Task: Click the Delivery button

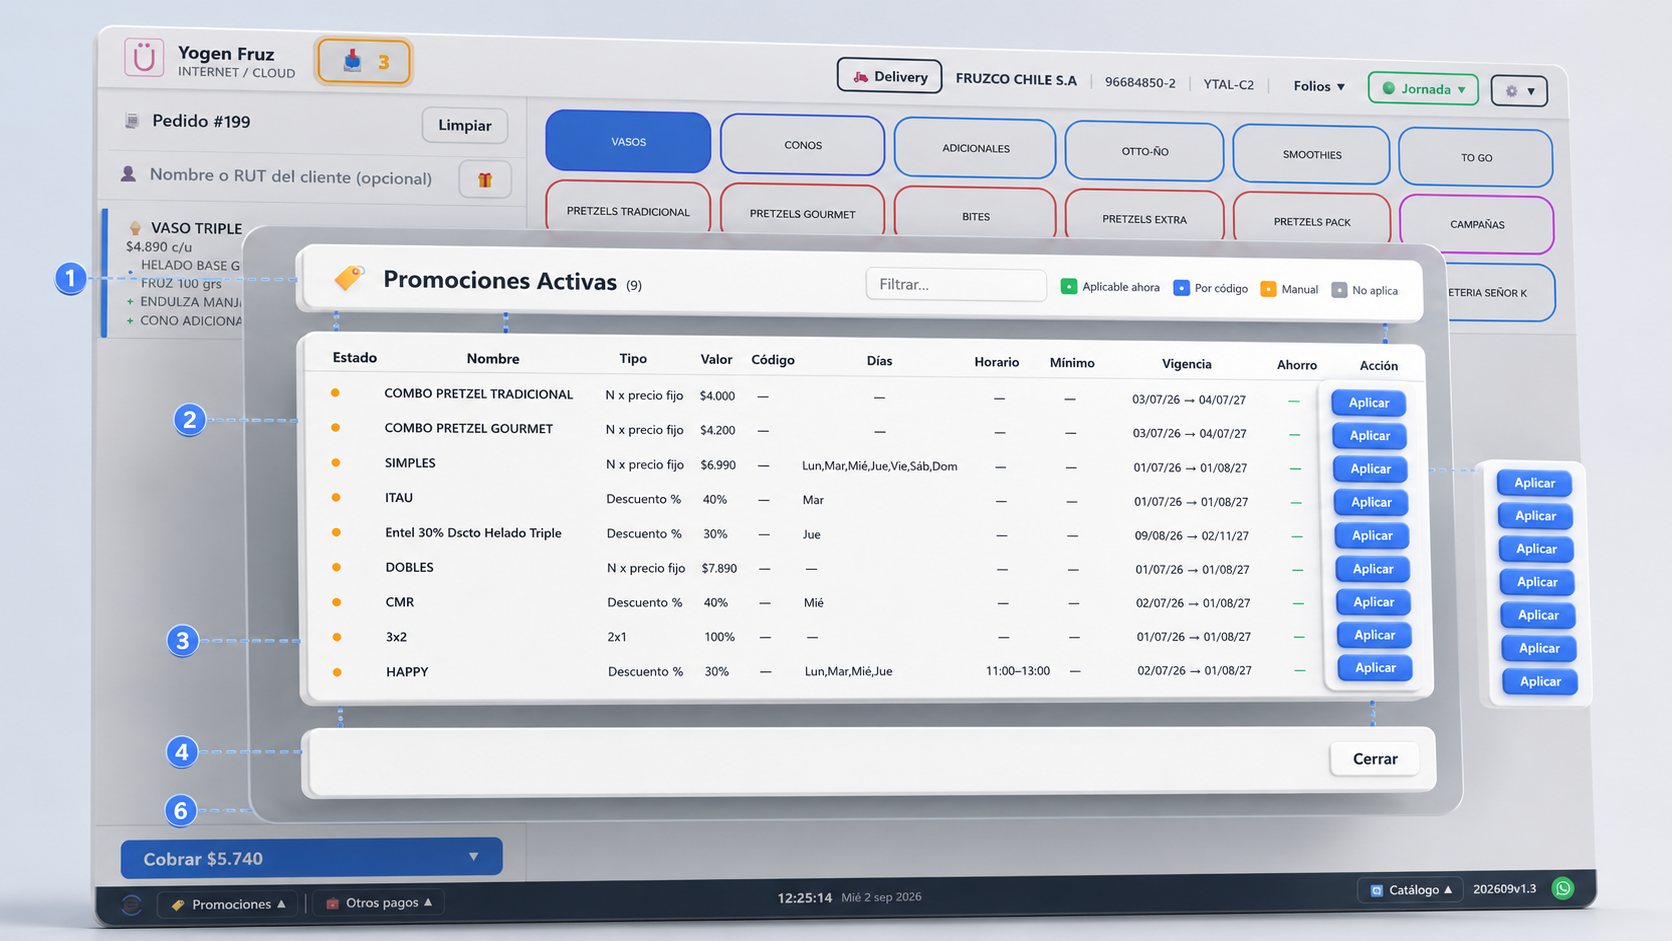Action: pyautogui.click(x=889, y=77)
